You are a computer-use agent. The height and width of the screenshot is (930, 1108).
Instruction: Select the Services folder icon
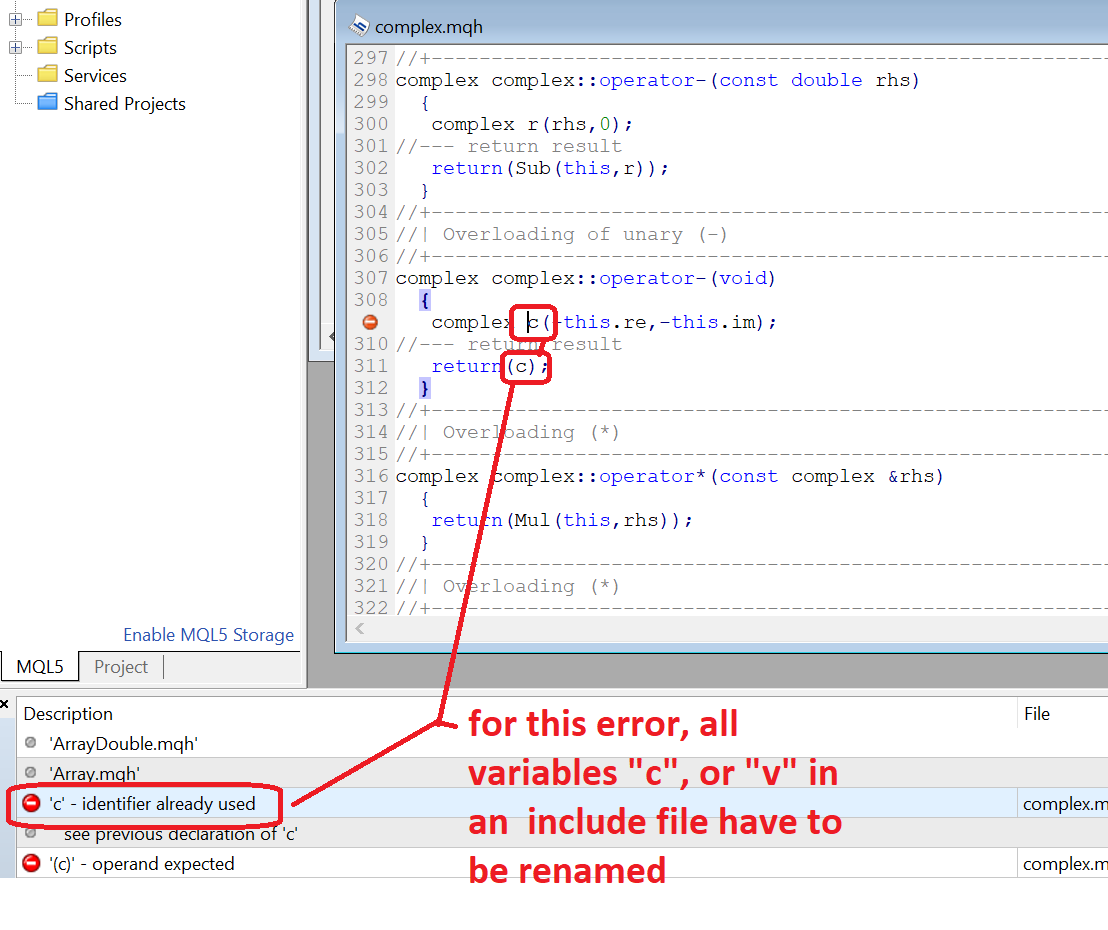[x=47, y=74]
